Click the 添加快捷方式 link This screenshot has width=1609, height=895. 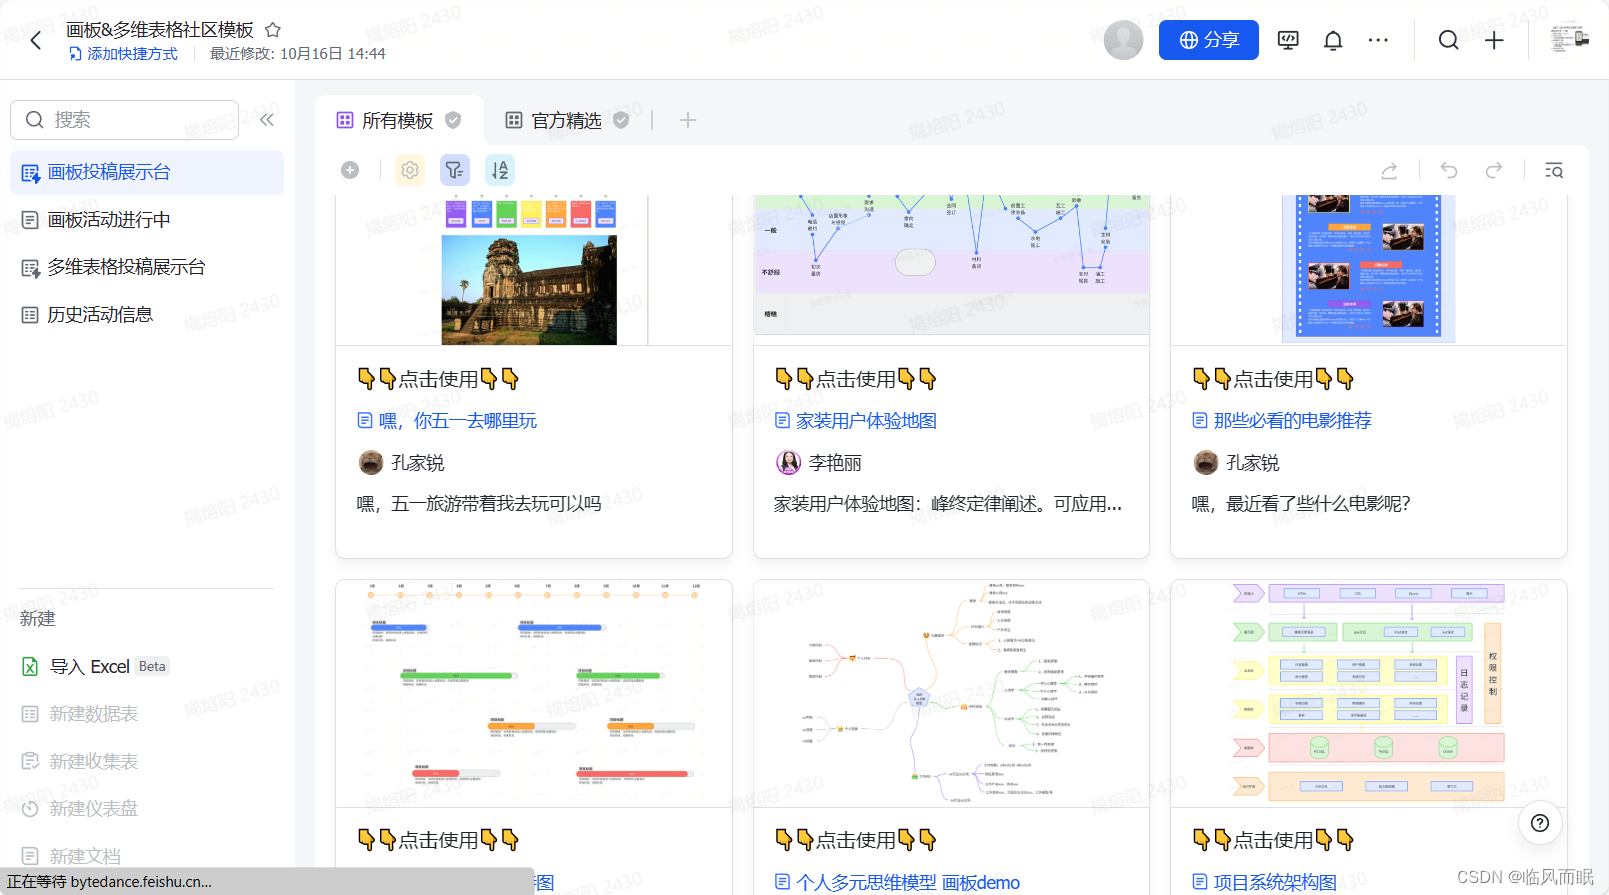click(124, 54)
